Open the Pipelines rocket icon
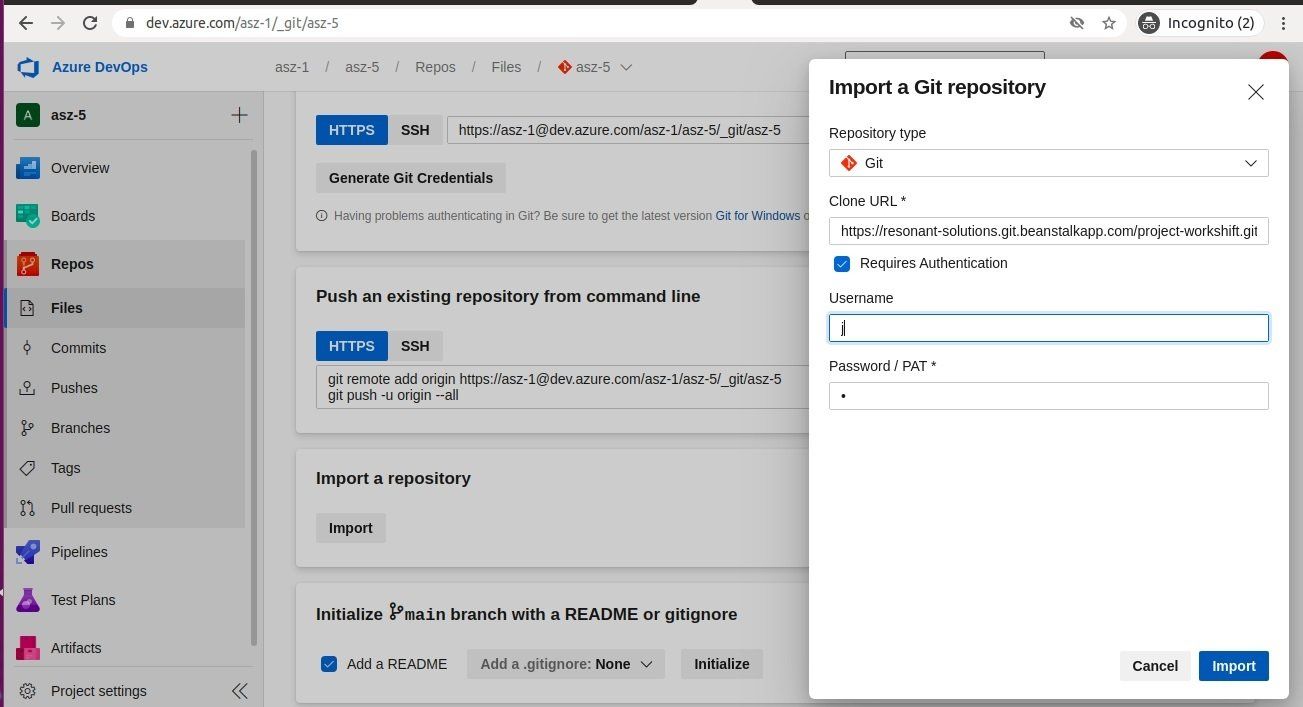 click(28, 552)
